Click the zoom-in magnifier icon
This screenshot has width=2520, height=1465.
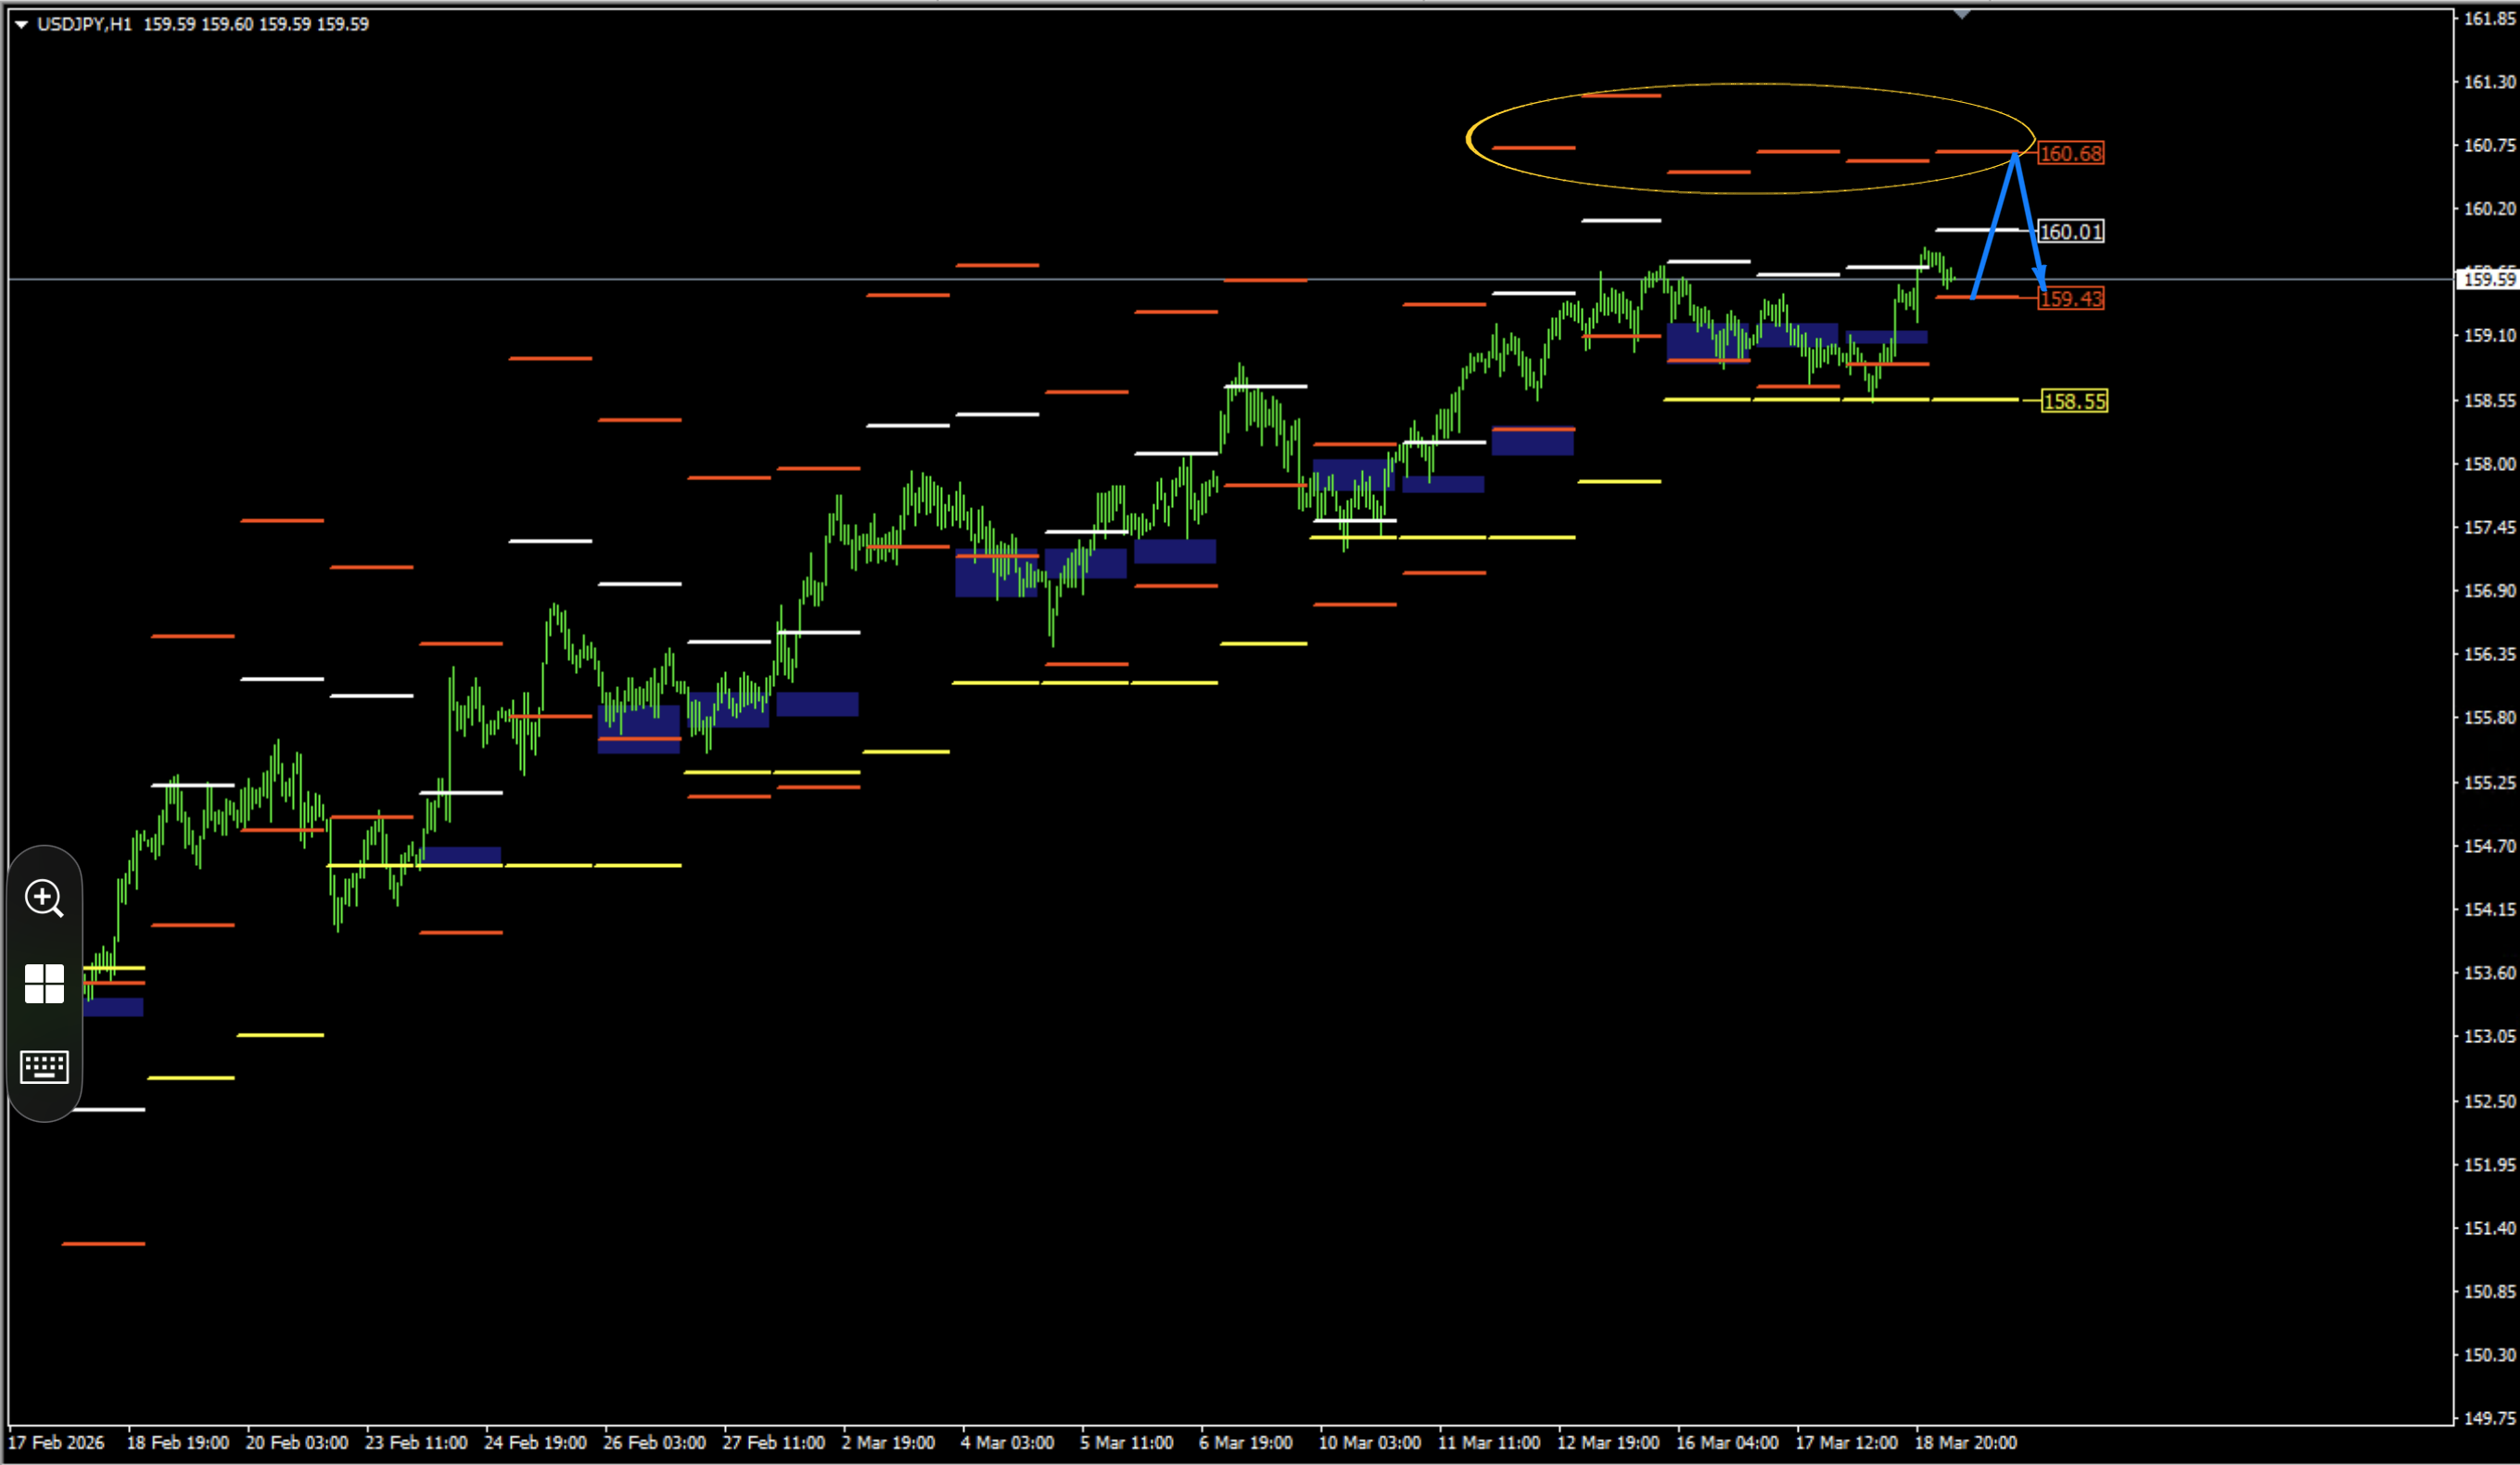coord(44,898)
